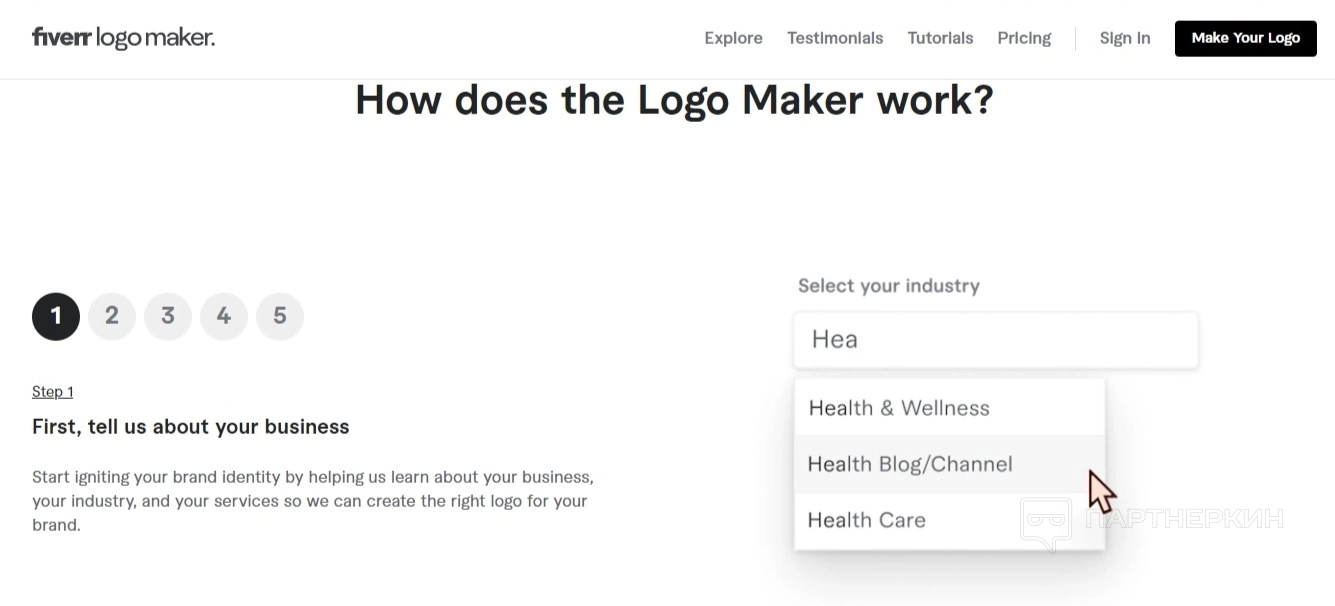Screen dimensions: 1335x606
Task: Select Health Blog/Channel option
Action: [910, 464]
